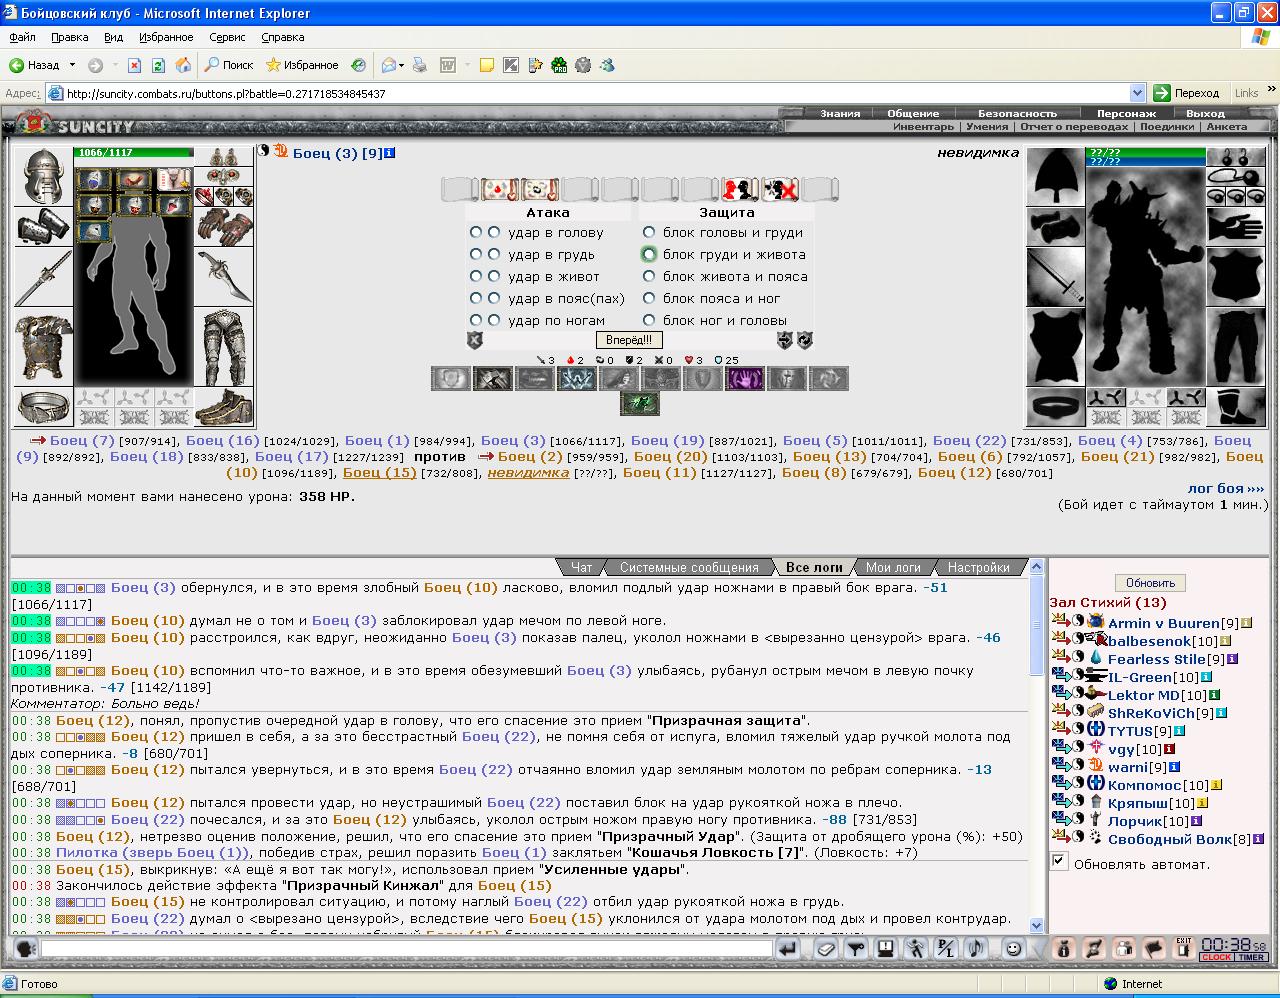Open the address bar dropdown arrow
Viewport: 1280px width, 998px height.
(1137, 93)
